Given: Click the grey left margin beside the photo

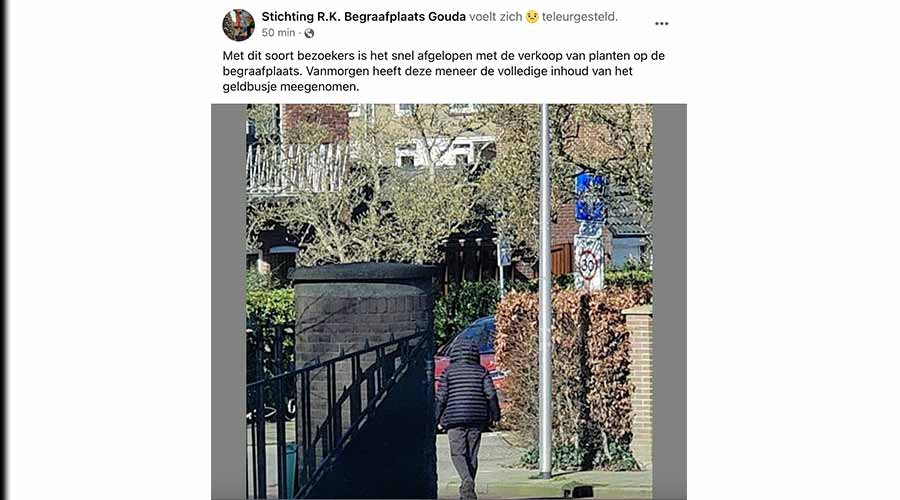Looking at the screenshot, I should pos(229,301).
